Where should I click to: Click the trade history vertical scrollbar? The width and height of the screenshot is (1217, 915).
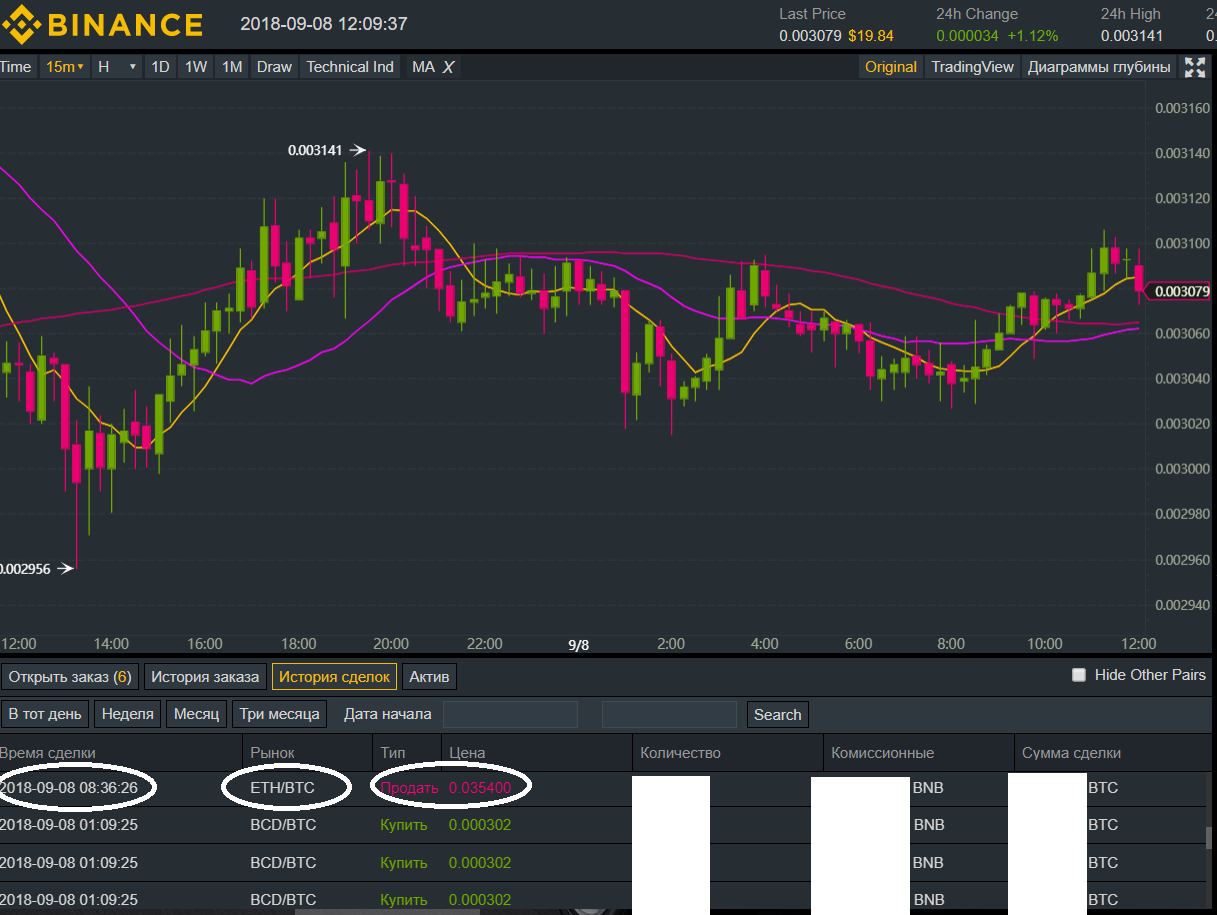pyautogui.click(x=1211, y=838)
